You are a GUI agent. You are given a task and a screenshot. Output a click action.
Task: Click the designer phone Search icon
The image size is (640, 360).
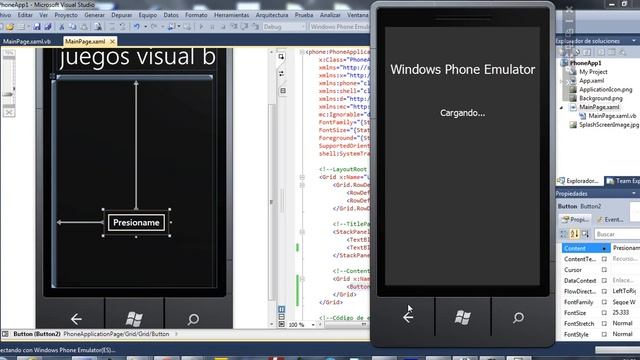pos(193,319)
